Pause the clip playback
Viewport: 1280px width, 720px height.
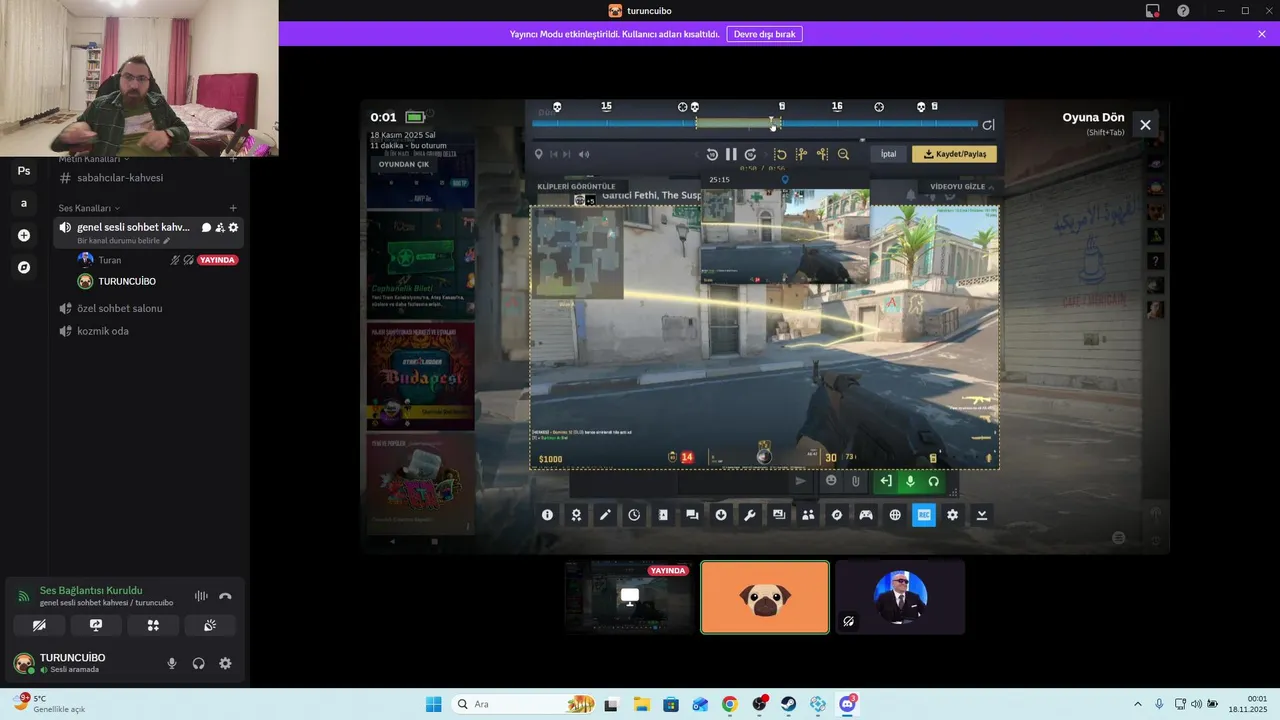tap(731, 154)
